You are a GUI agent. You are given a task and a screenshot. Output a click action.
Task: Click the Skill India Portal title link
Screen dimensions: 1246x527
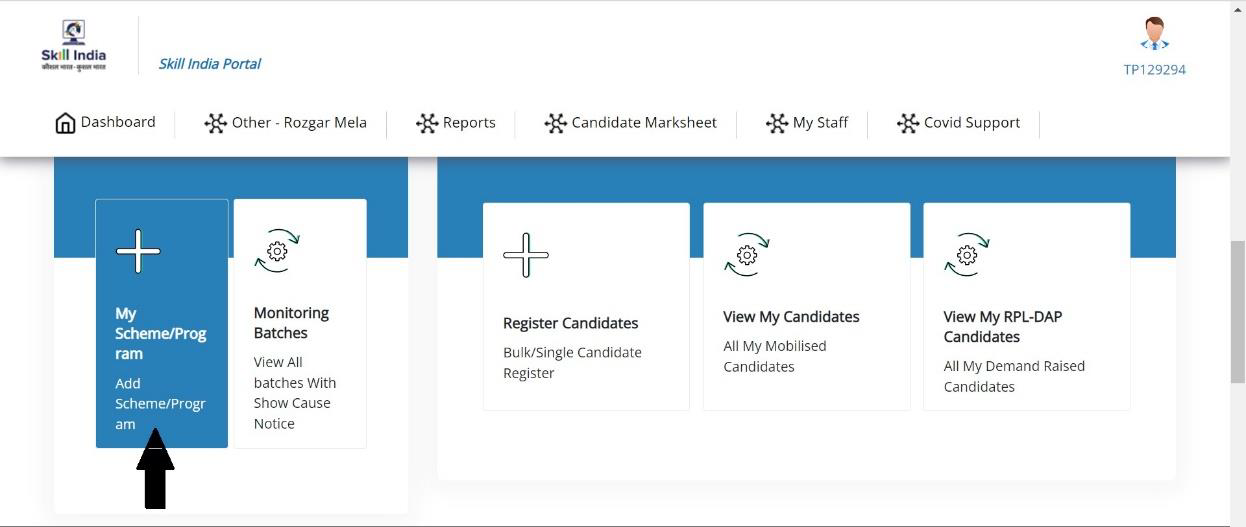pyautogui.click(x=210, y=64)
